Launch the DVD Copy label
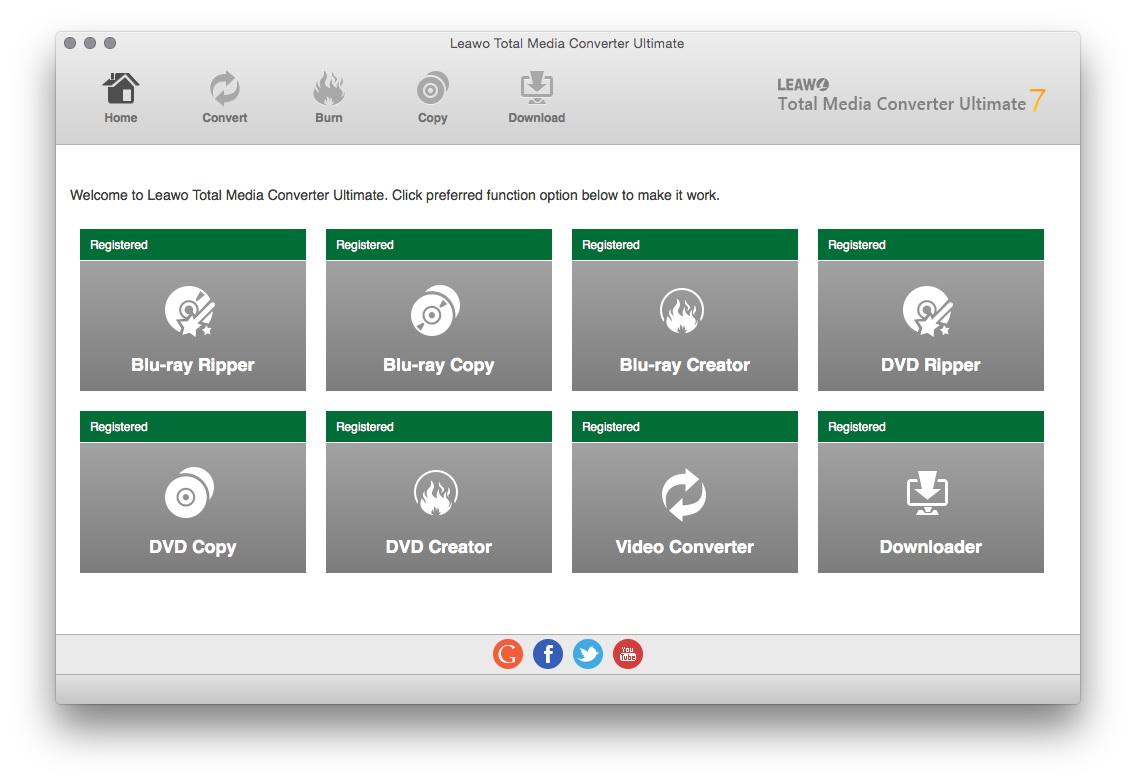The height and width of the screenshot is (784, 1136). 193,547
